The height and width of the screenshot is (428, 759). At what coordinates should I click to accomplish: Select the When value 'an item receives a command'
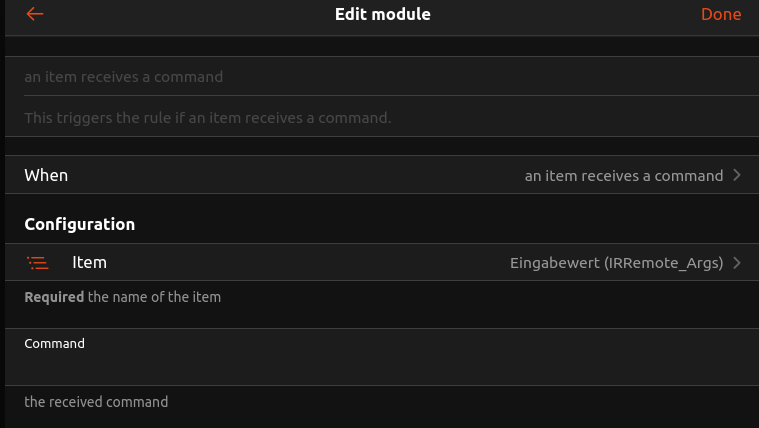pos(623,176)
